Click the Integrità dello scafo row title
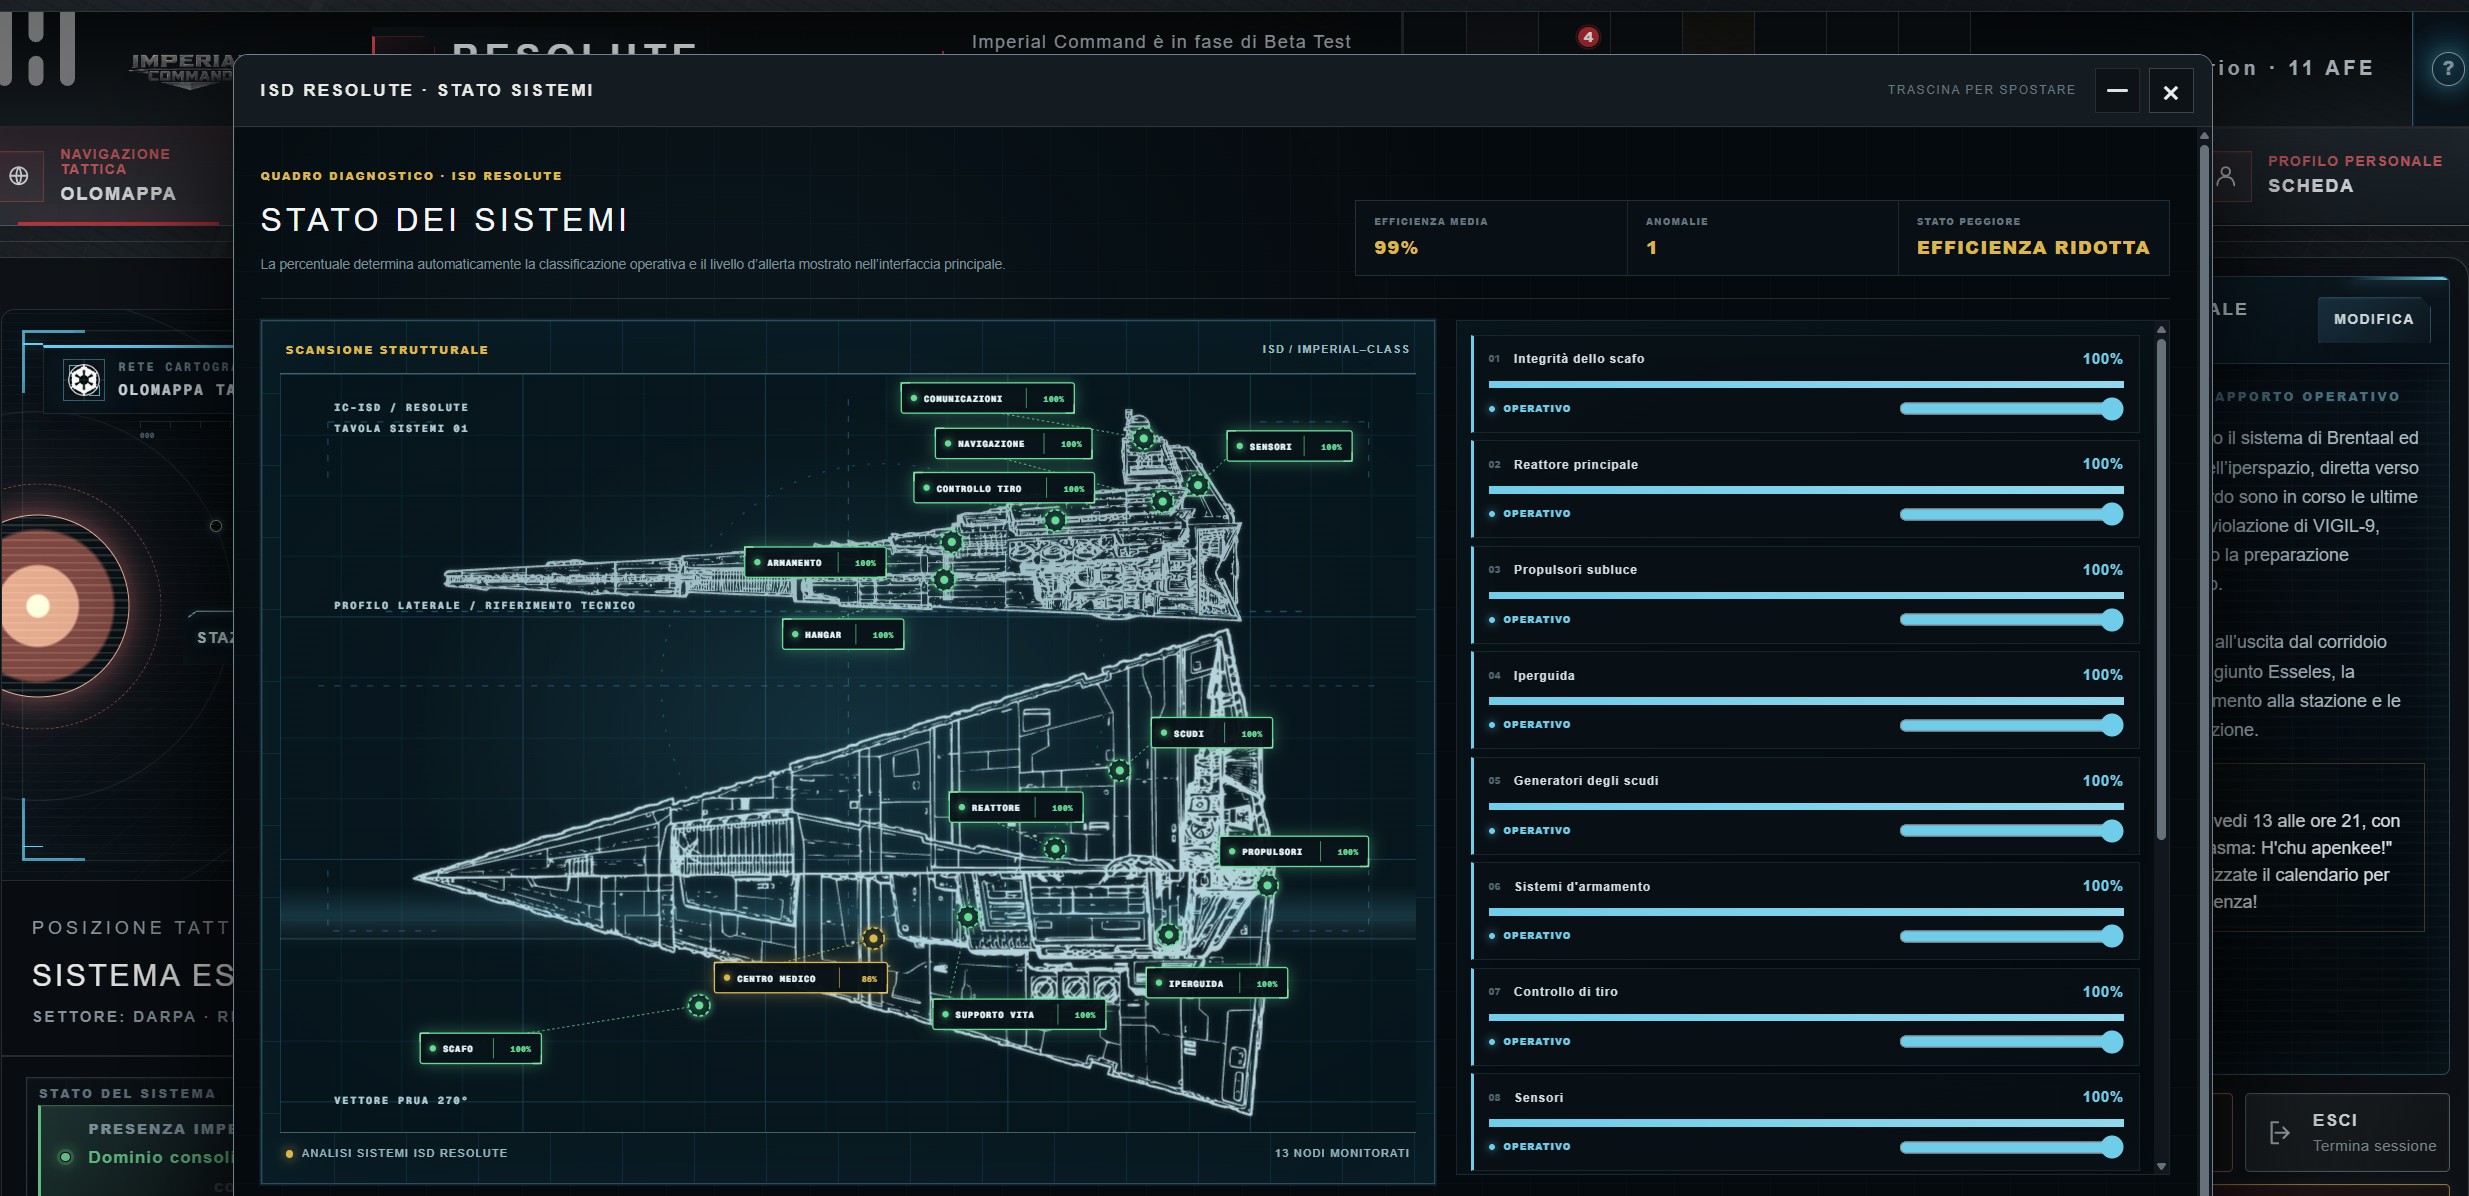The image size is (2469, 1196). click(1579, 359)
